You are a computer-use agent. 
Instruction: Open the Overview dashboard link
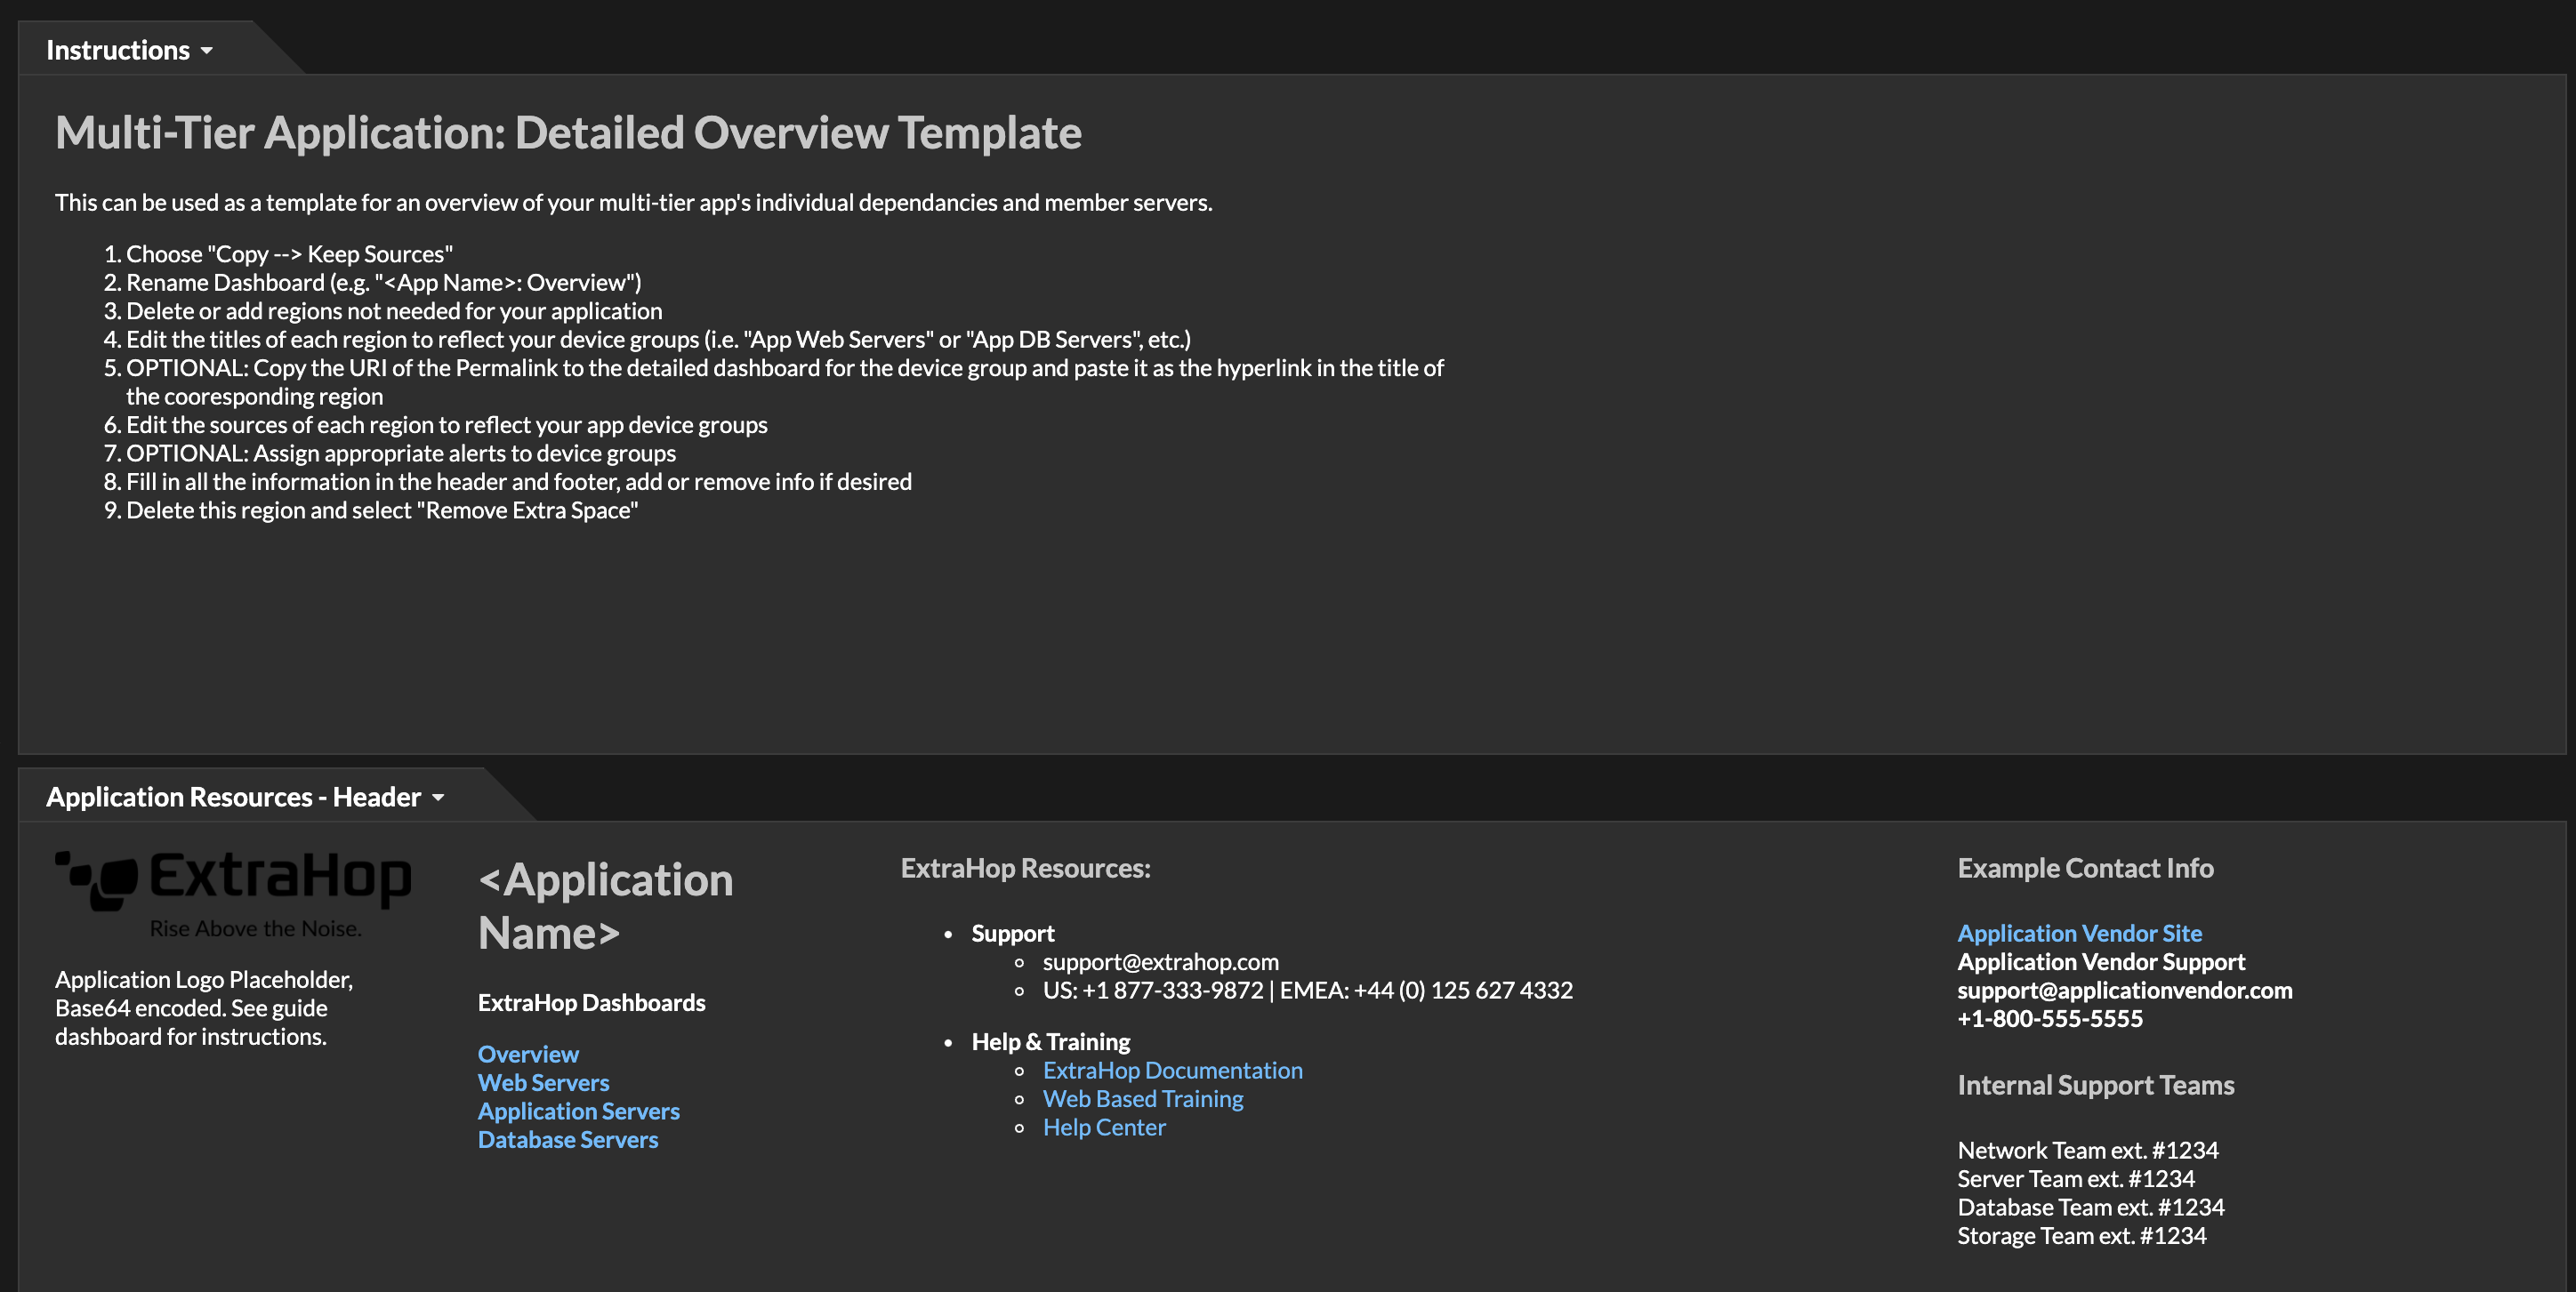(528, 1054)
